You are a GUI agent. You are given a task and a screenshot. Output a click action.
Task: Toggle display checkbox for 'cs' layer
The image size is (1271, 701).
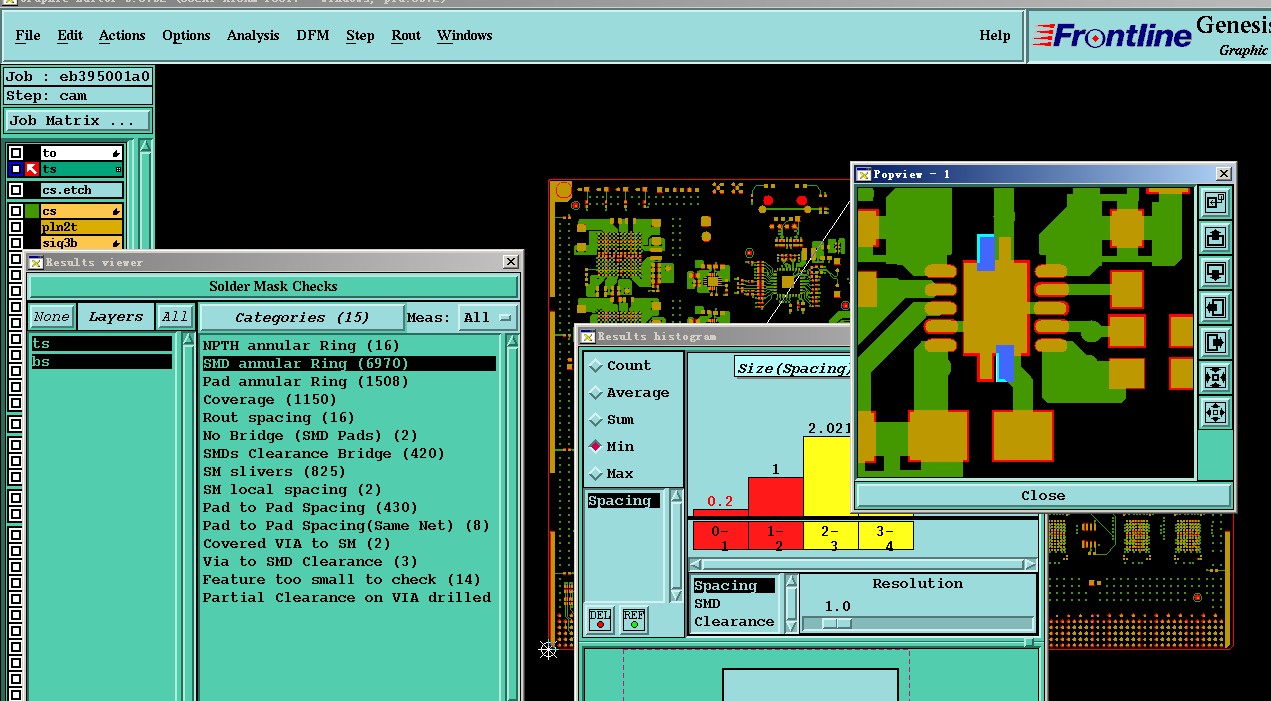coord(16,211)
